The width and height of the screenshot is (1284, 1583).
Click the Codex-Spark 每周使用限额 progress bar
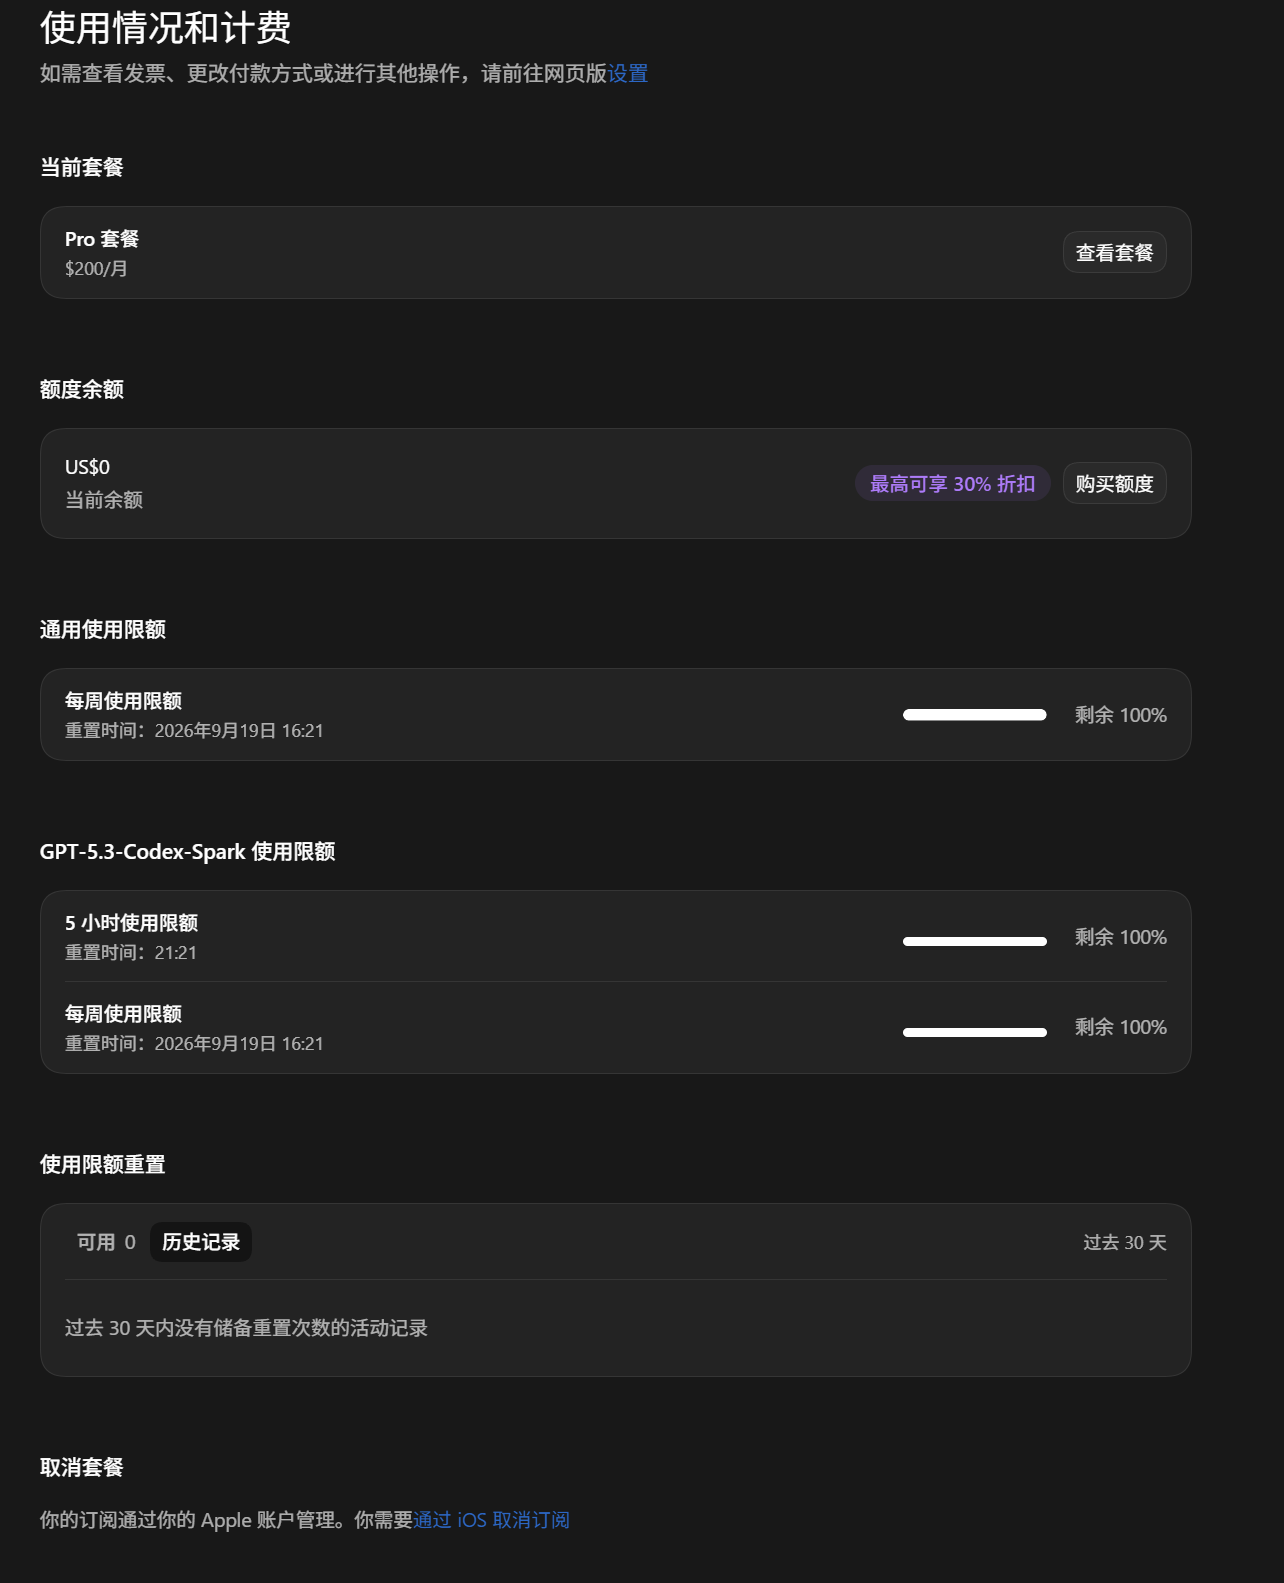[x=974, y=1032]
